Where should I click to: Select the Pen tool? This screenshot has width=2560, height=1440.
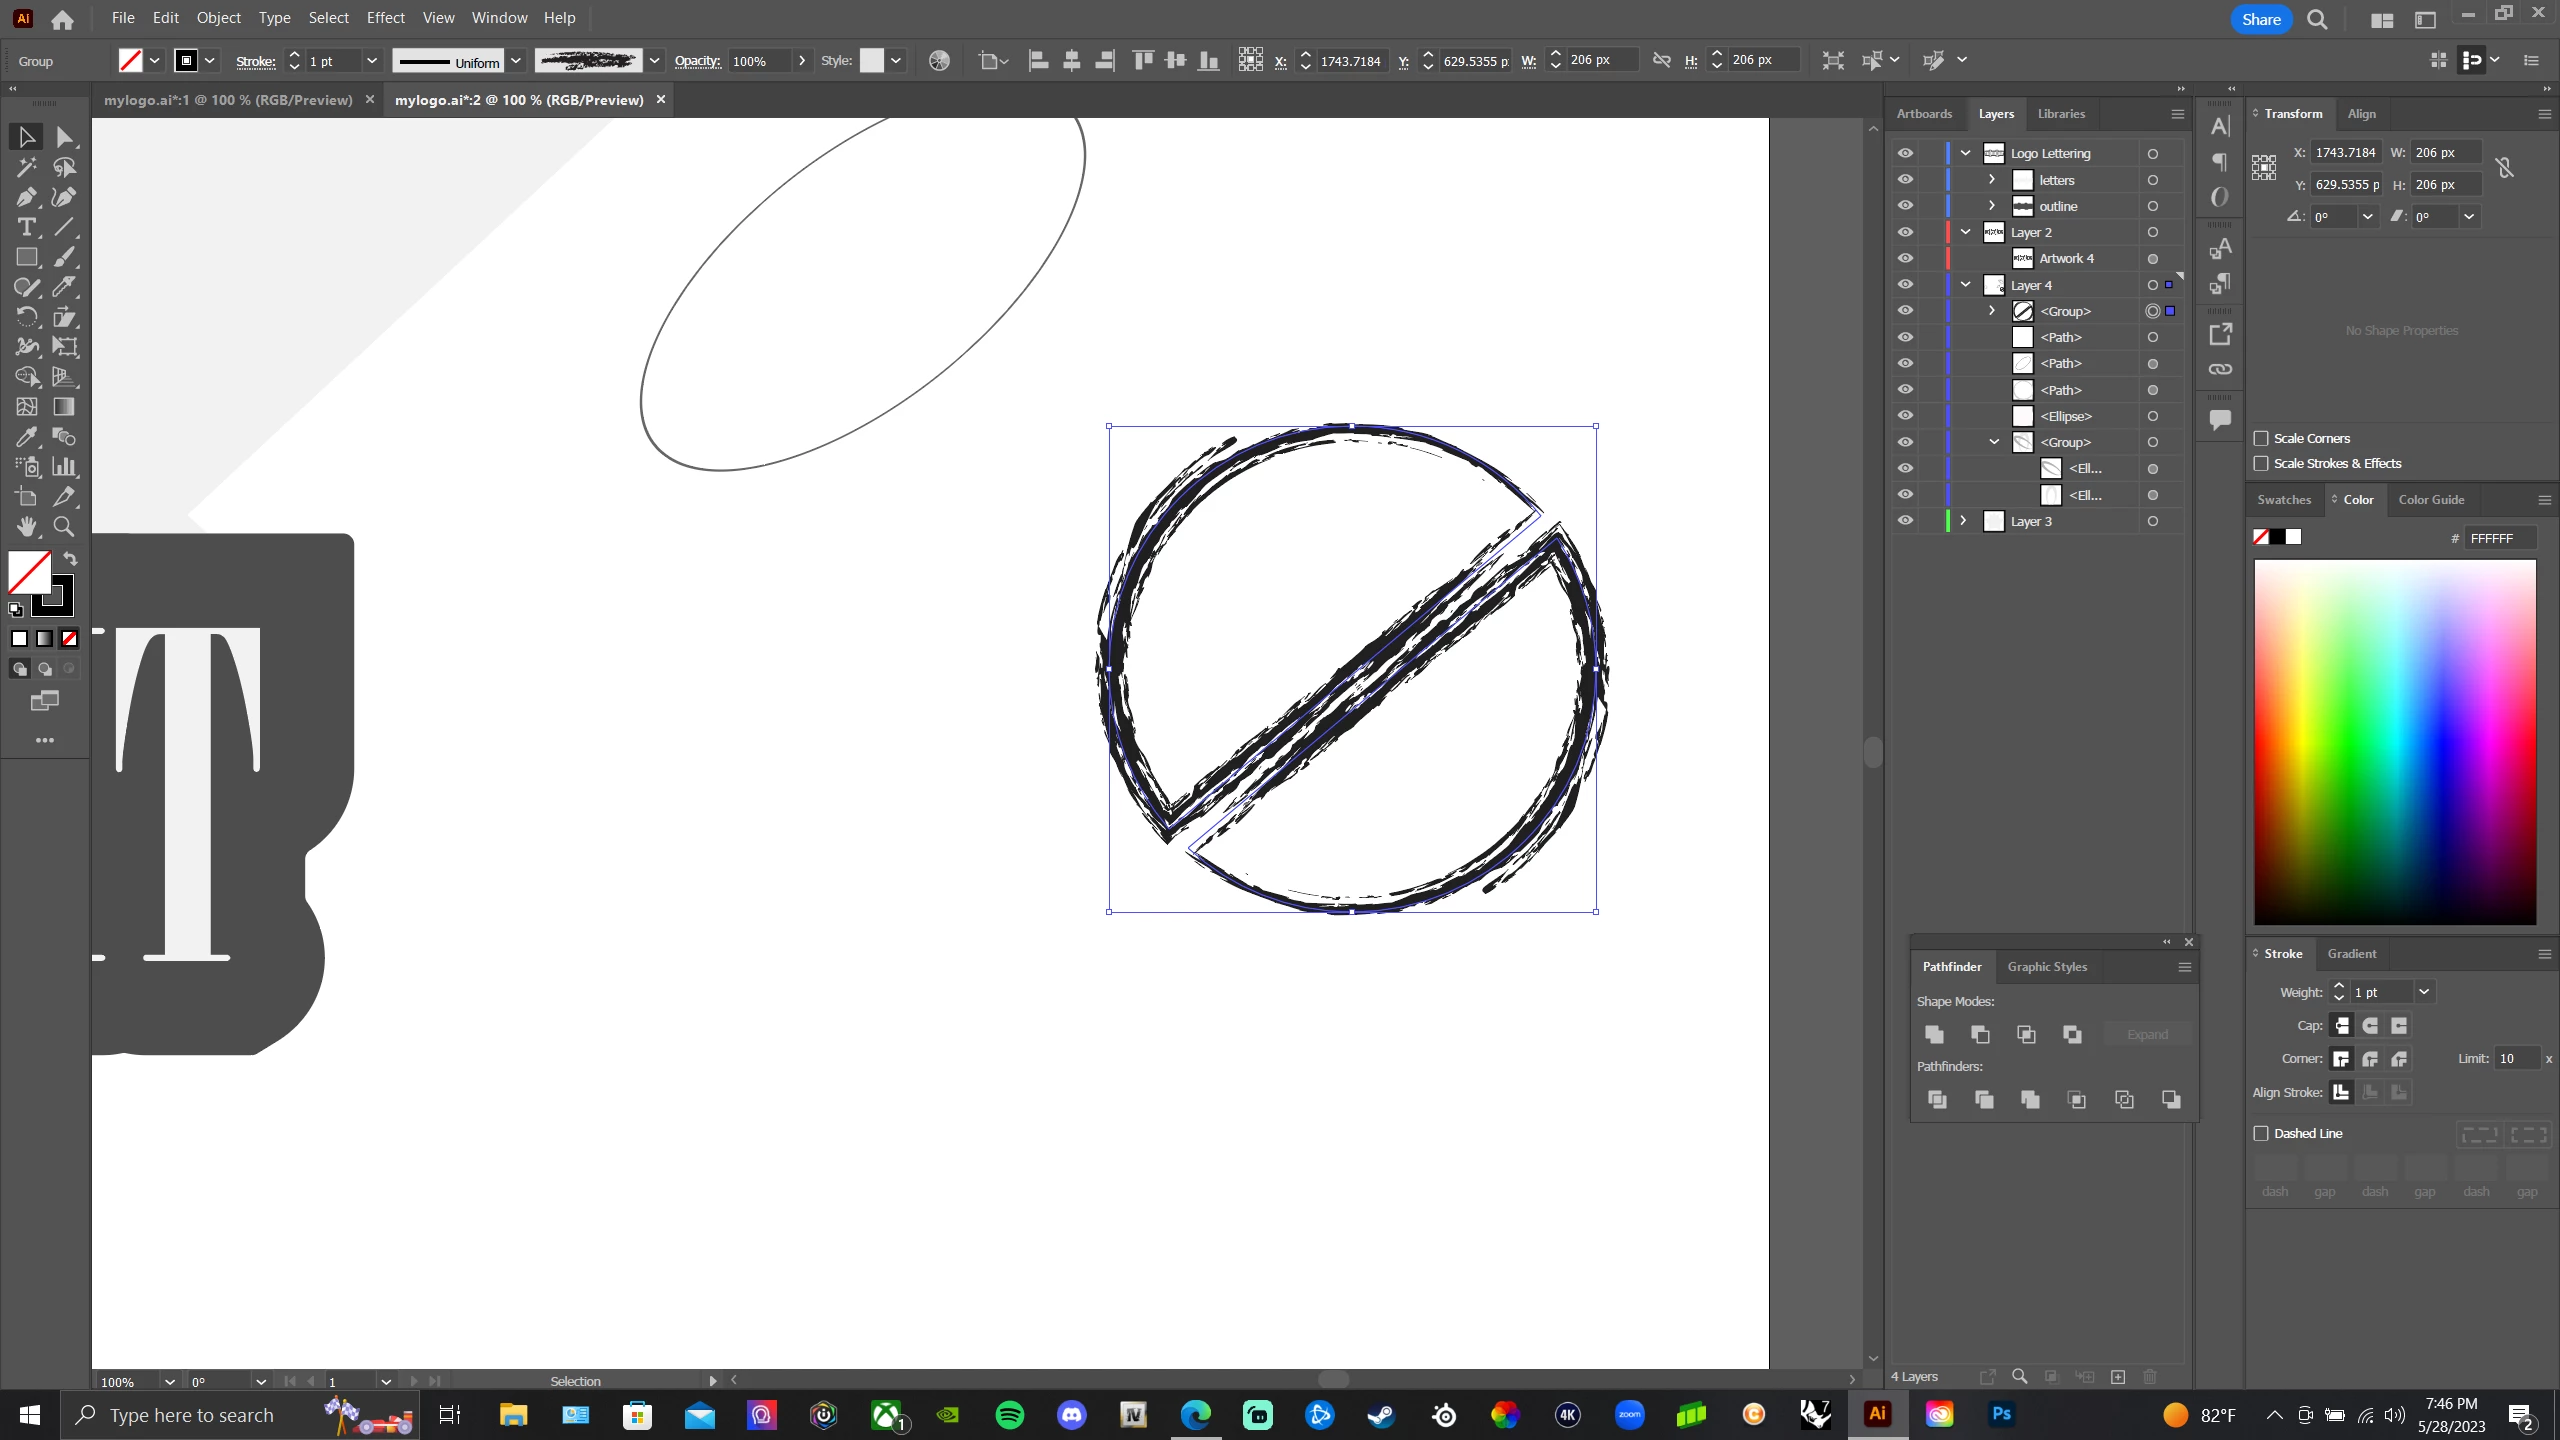26,197
